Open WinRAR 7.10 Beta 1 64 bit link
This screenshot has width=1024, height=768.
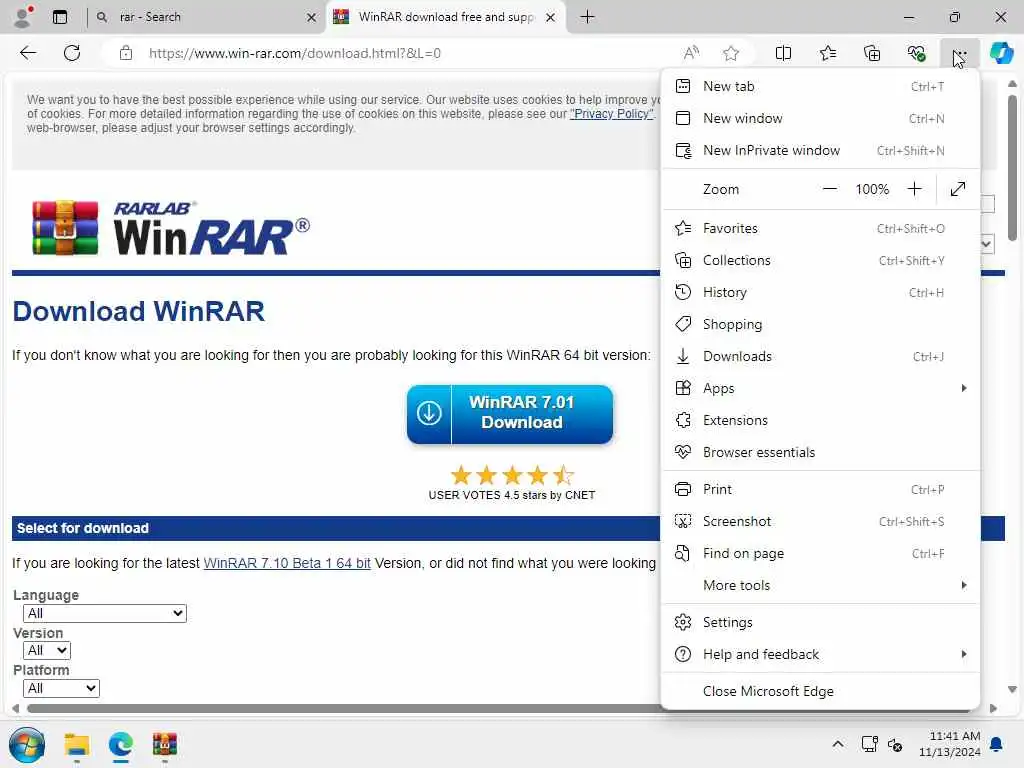pos(287,564)
